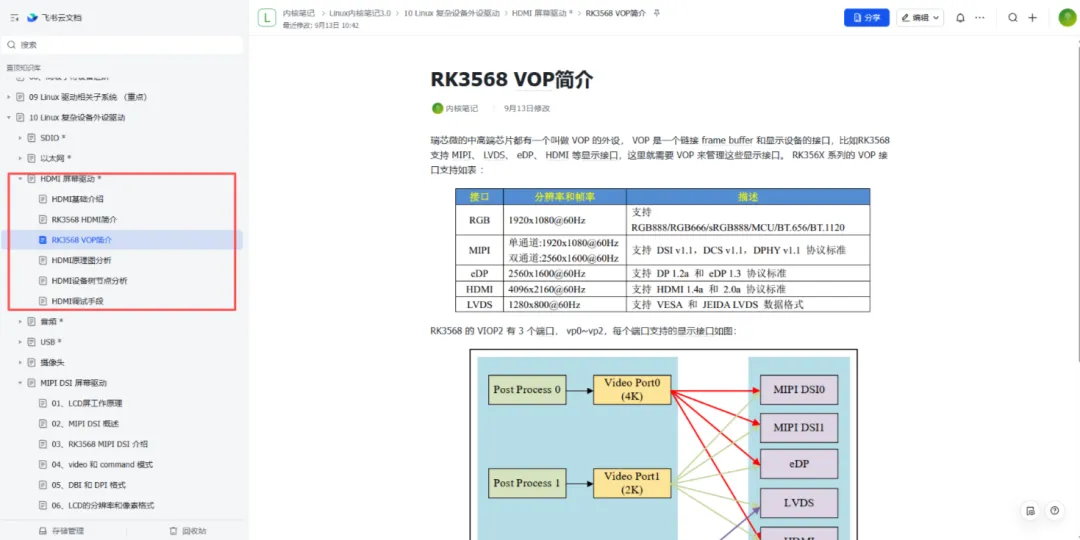Click the document title RK3568 VOP简介
Viewport: 1080px width, 540px height.
[x=512, y=80]
